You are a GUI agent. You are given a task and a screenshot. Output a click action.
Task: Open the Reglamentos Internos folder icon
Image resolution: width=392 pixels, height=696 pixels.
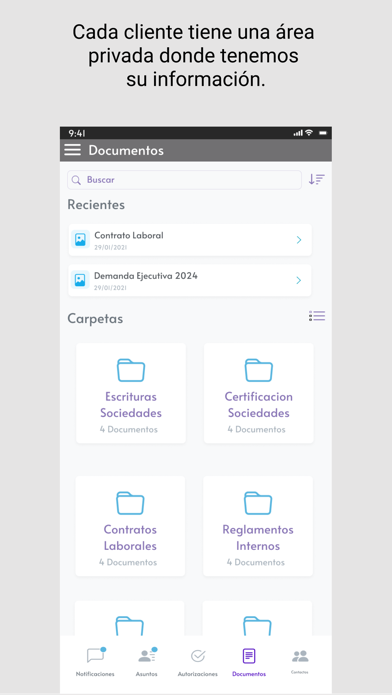tap(258, 503)
